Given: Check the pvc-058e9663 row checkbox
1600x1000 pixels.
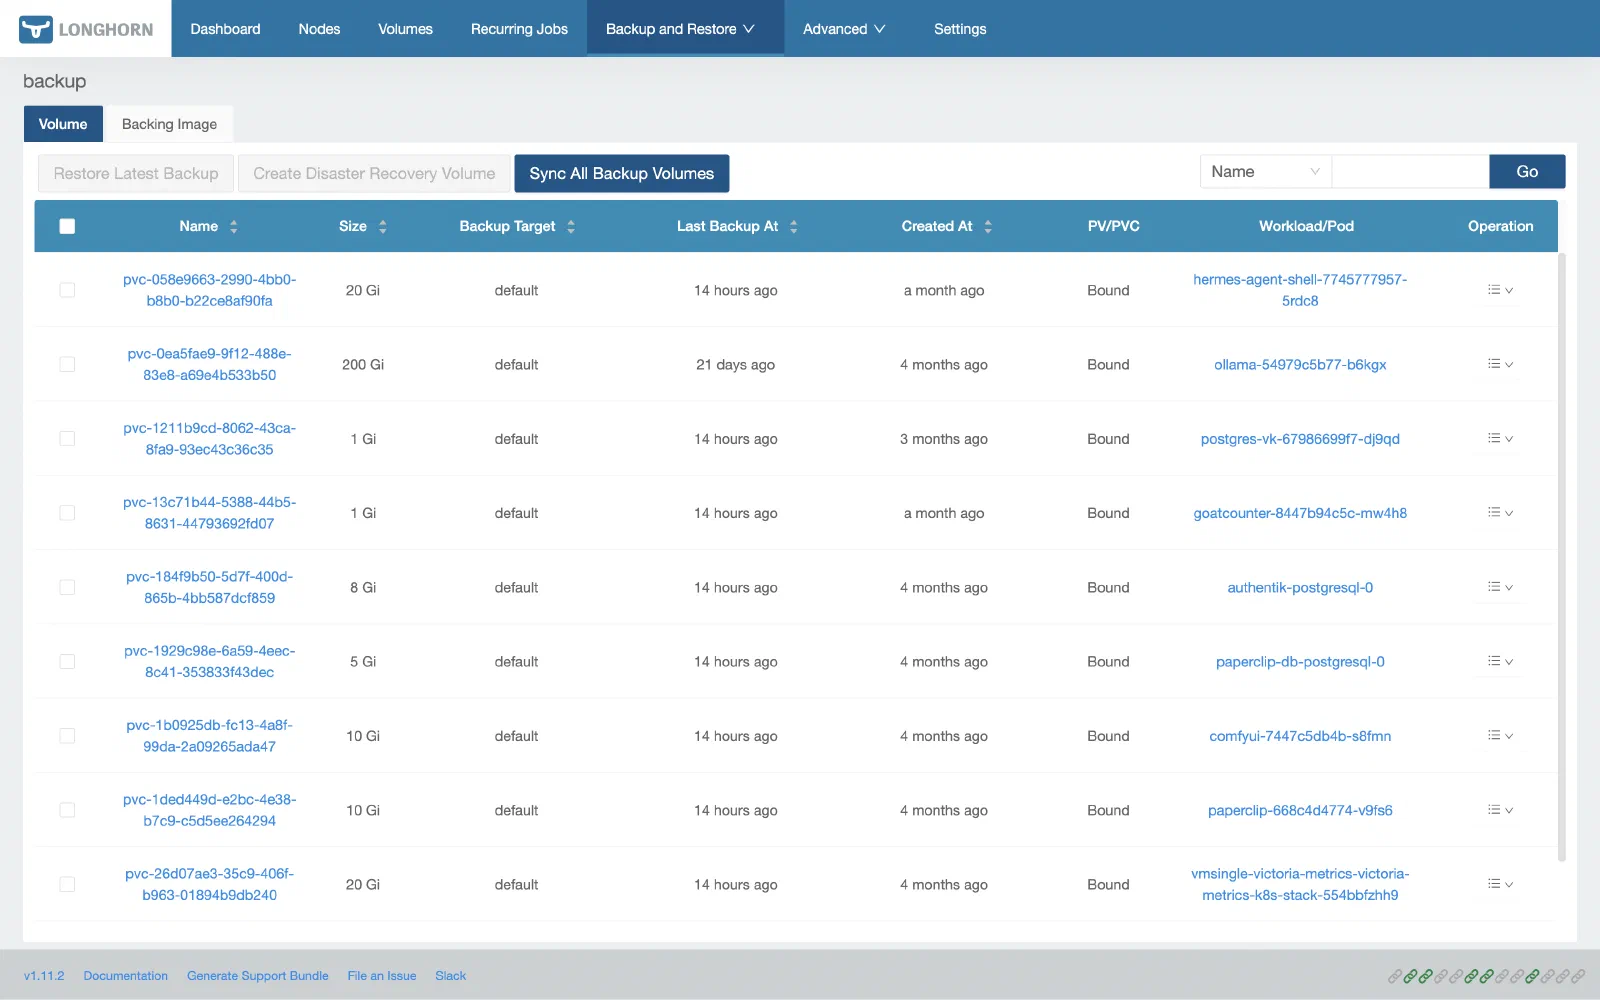Looking at the screenshot, I should point(67,290).
